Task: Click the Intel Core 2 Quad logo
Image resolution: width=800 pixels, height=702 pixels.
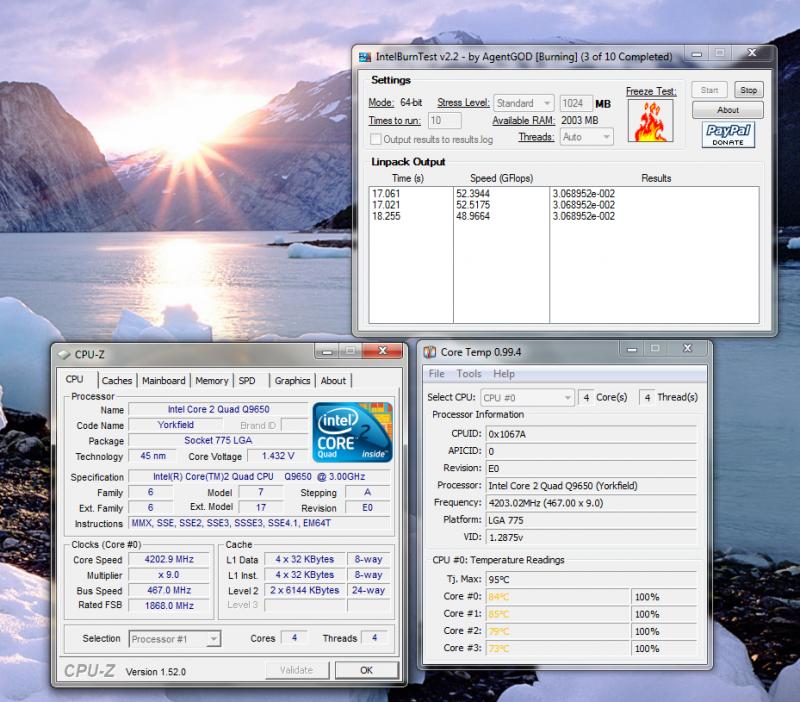Action: coord(351,432)
